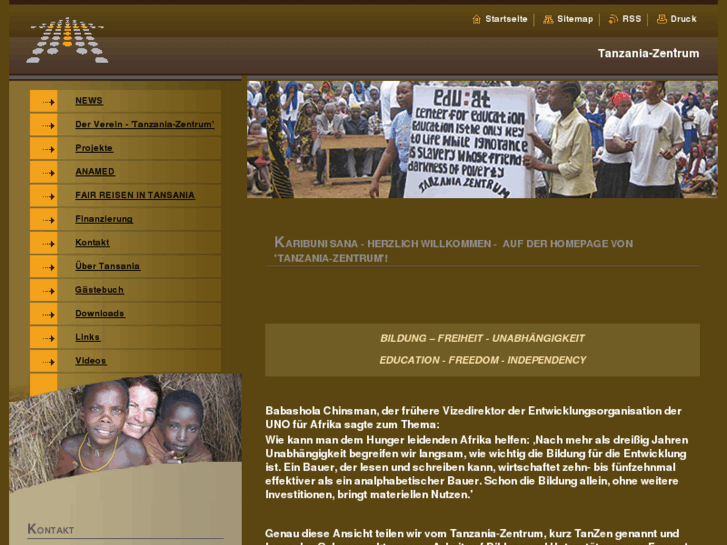Viewport: 727px width, 545px height.
Task: Navigate to Finanzierung
Action: pyautogui.click(x=104, y=219)
